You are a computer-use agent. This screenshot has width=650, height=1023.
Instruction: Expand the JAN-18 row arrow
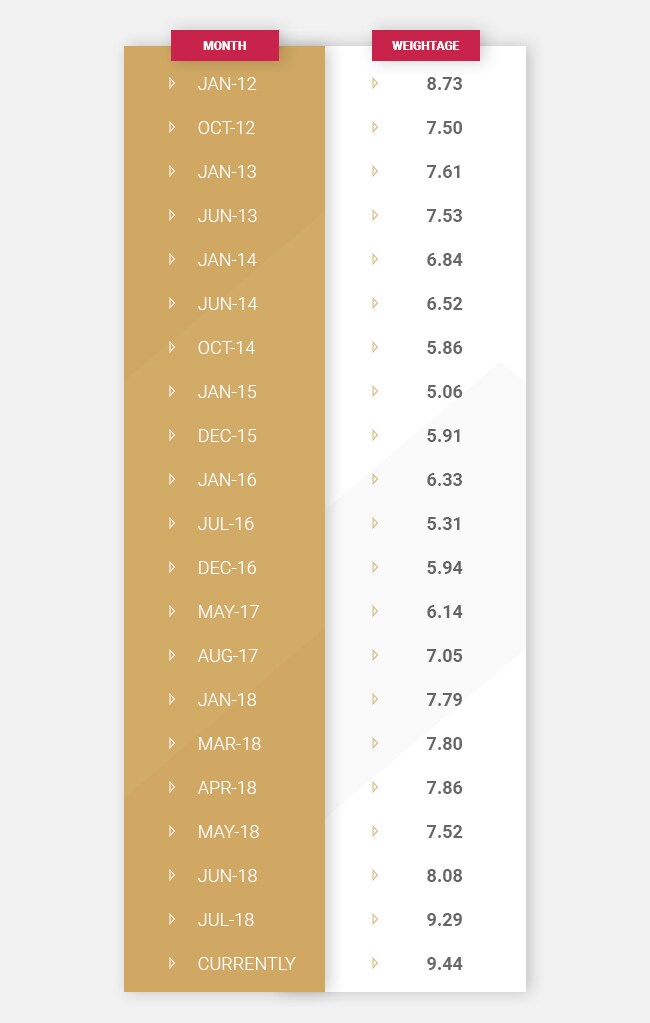[172, 699]
